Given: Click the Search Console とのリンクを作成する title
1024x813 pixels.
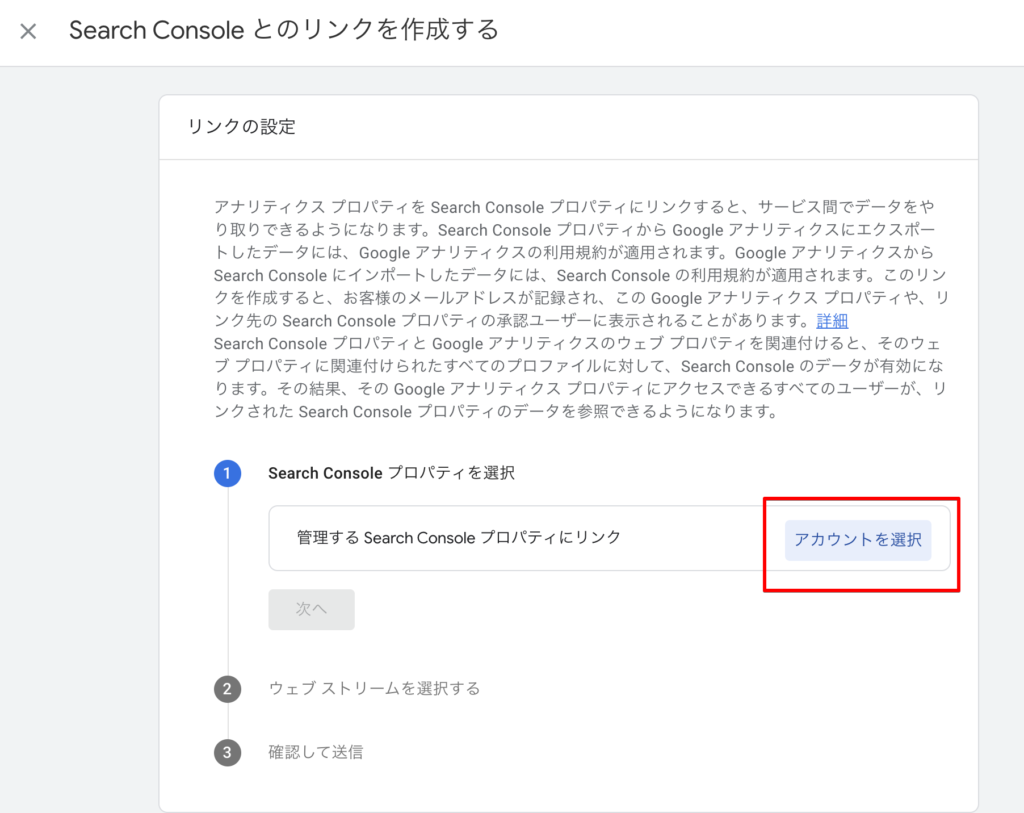Looking at the screenshot, I should [284, 30].
